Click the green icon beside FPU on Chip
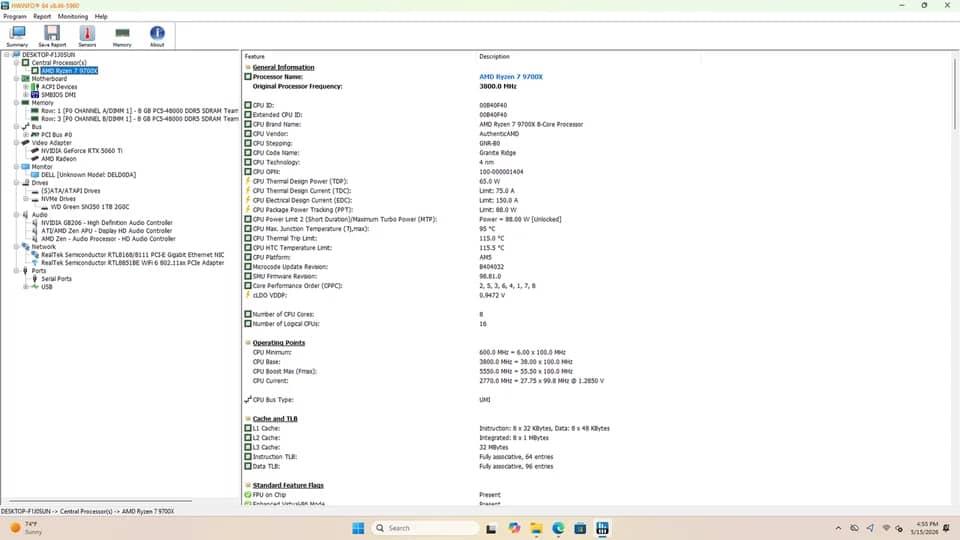960x540 pixels. coord(248,495)
